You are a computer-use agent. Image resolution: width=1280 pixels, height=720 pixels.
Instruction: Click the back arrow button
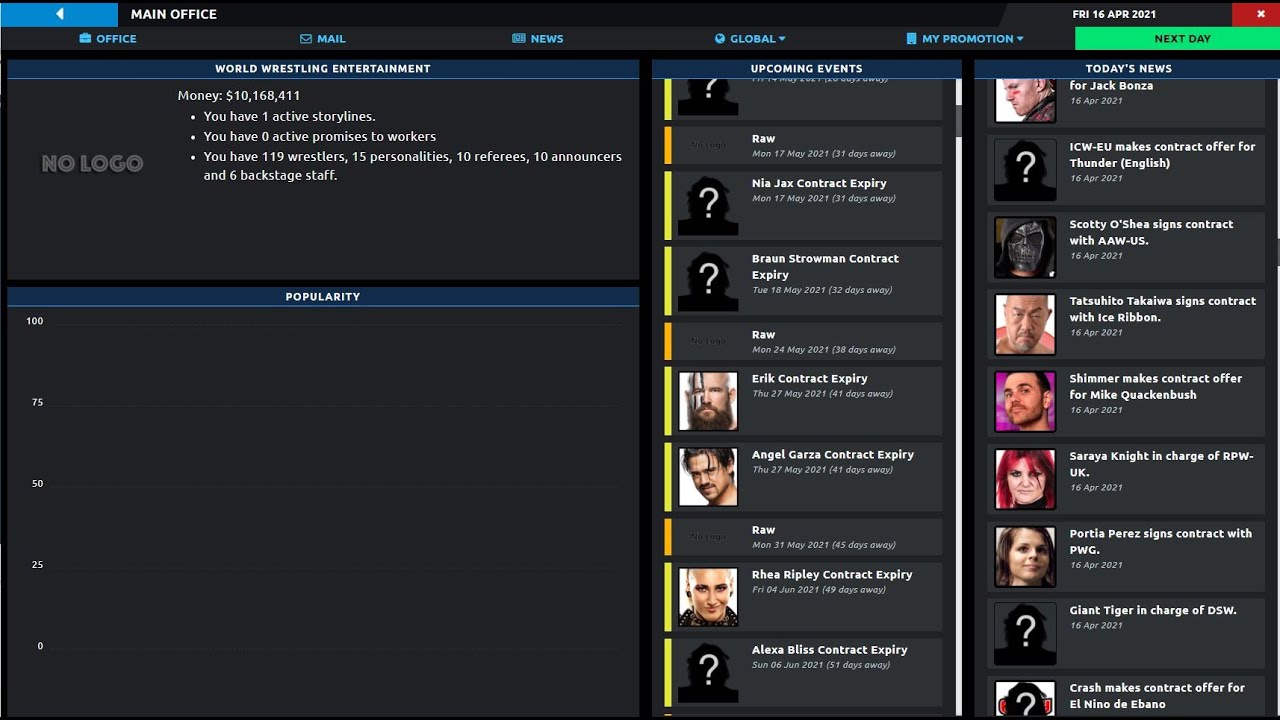pos(59,14)
